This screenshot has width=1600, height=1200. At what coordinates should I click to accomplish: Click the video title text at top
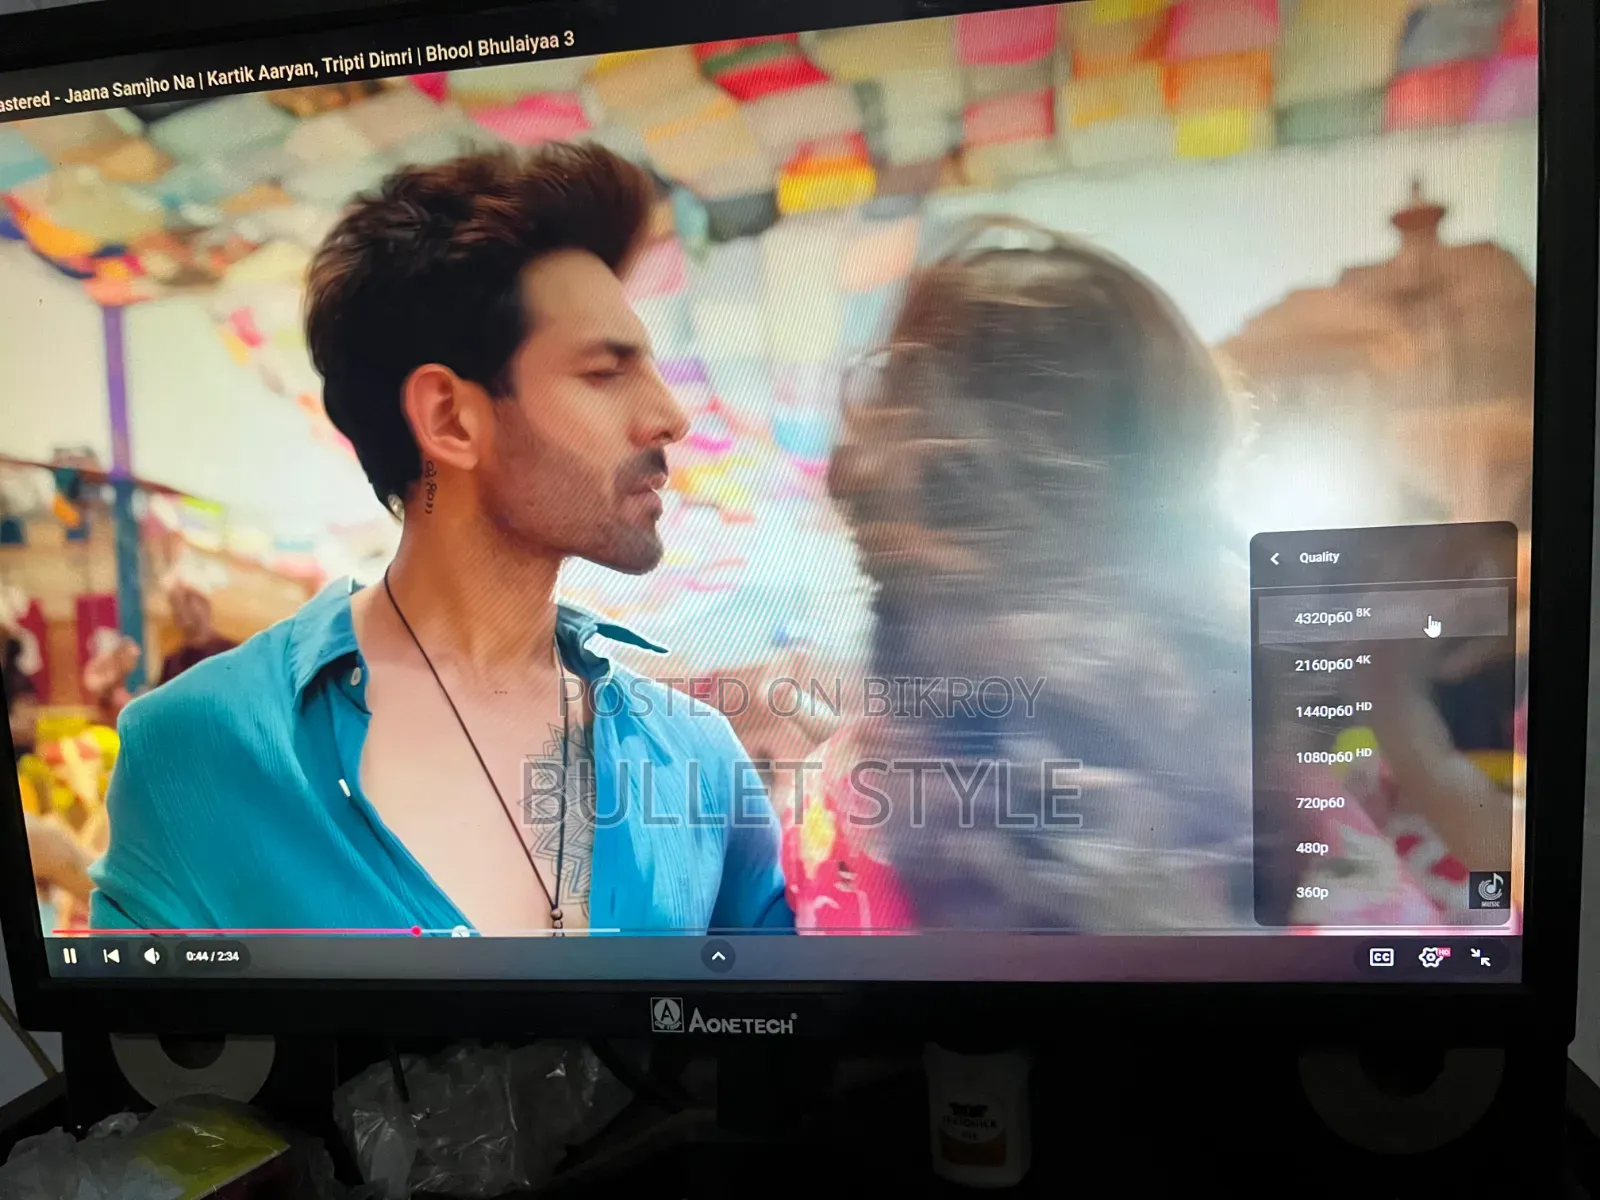coord(287,71)
